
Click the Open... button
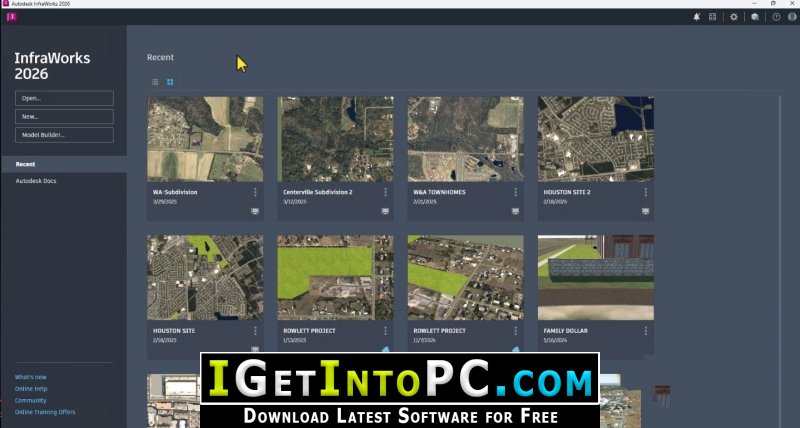point(64,98)
